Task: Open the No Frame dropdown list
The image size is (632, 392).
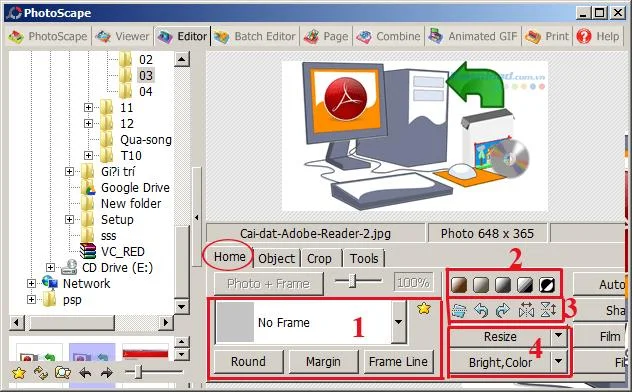Action: pos(398,322)
